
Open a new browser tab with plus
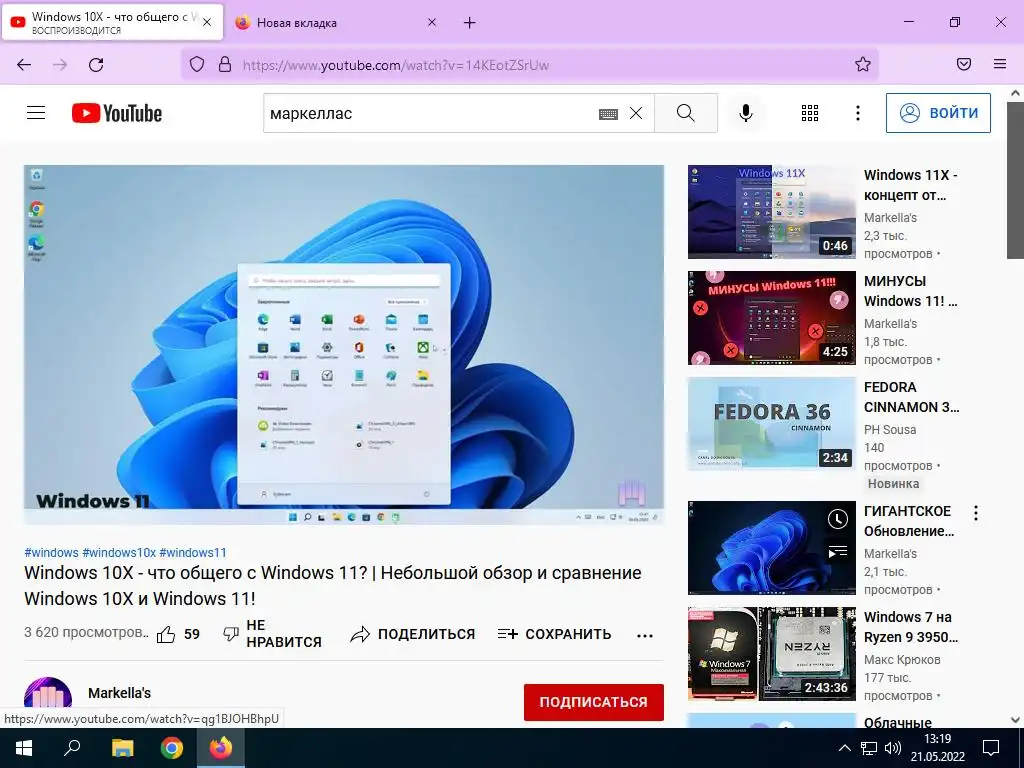pyautogui.click(x=470, y=23)
